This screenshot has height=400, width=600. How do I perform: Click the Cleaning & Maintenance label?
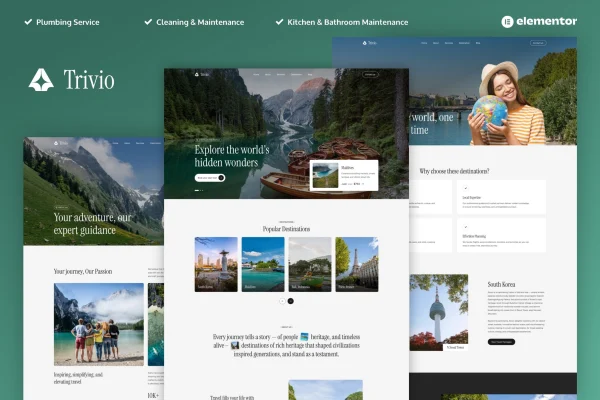(200, 22)
